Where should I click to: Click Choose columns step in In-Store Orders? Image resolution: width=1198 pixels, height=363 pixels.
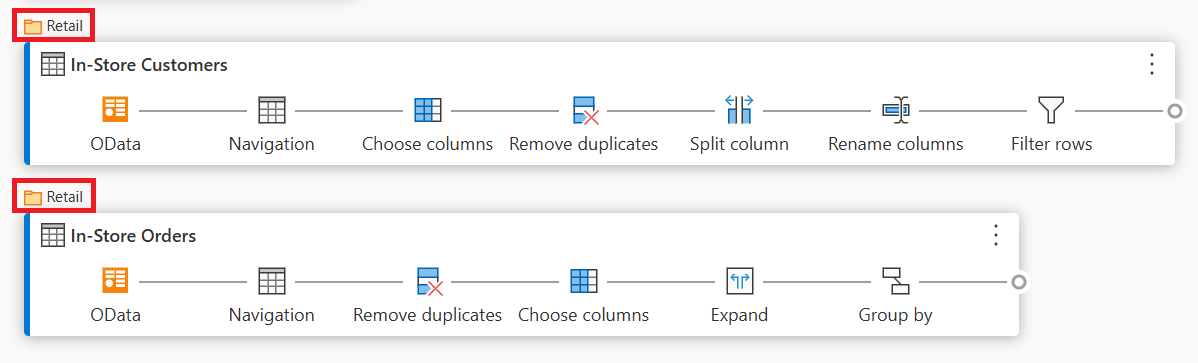583,282
